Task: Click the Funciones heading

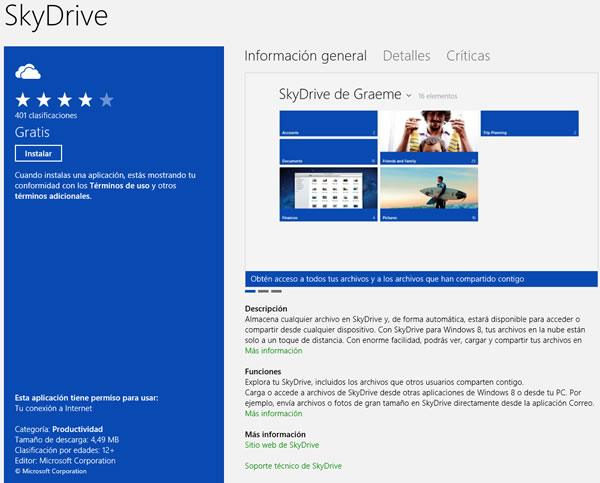Action: click(x=263, y=371)
